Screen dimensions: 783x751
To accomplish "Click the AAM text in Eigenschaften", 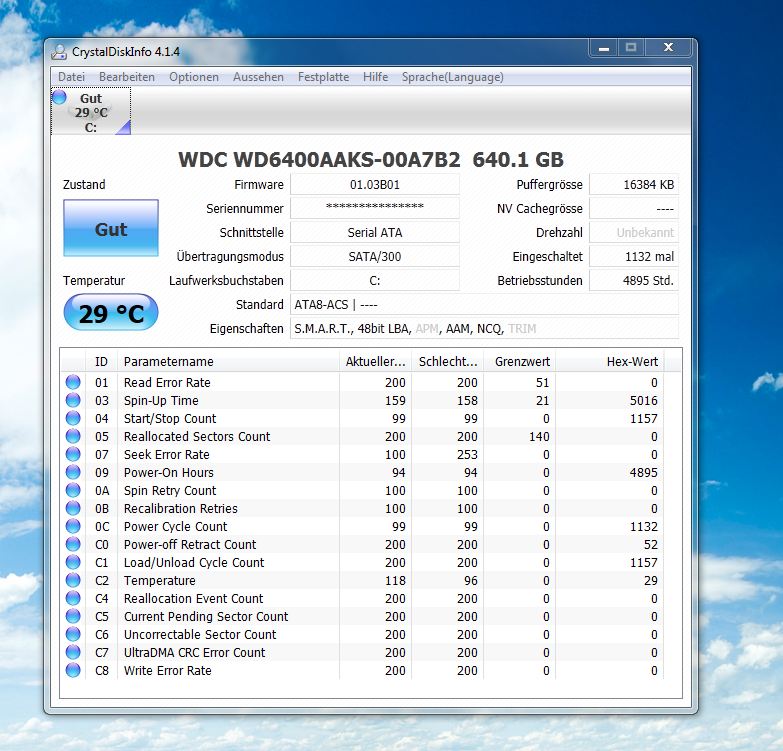I will pyautogui.click(x=457, y=329).
